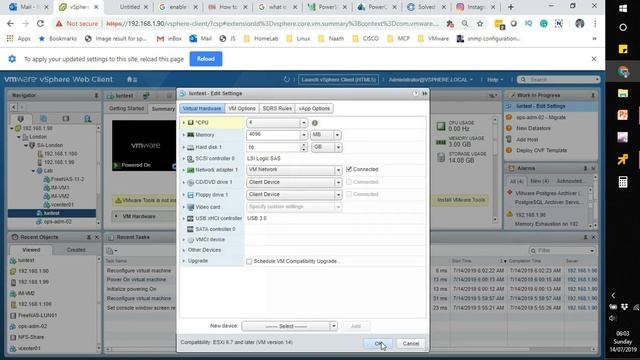Bookmark this page with the star icon

click(480, 24)
